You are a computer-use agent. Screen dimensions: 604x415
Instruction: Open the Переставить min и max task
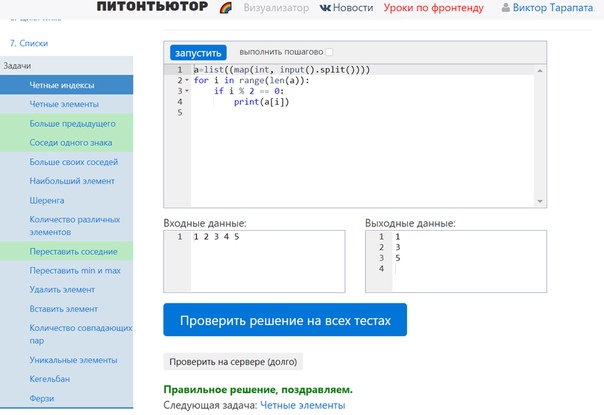(x=66, y=271)
